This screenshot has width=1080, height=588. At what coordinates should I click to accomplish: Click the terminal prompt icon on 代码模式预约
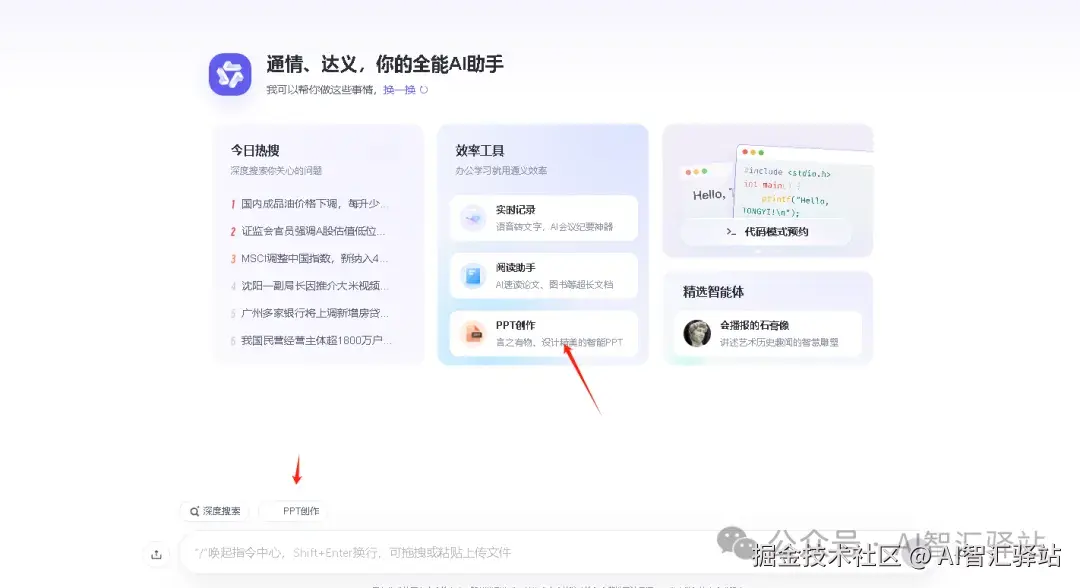click(732, 232)
